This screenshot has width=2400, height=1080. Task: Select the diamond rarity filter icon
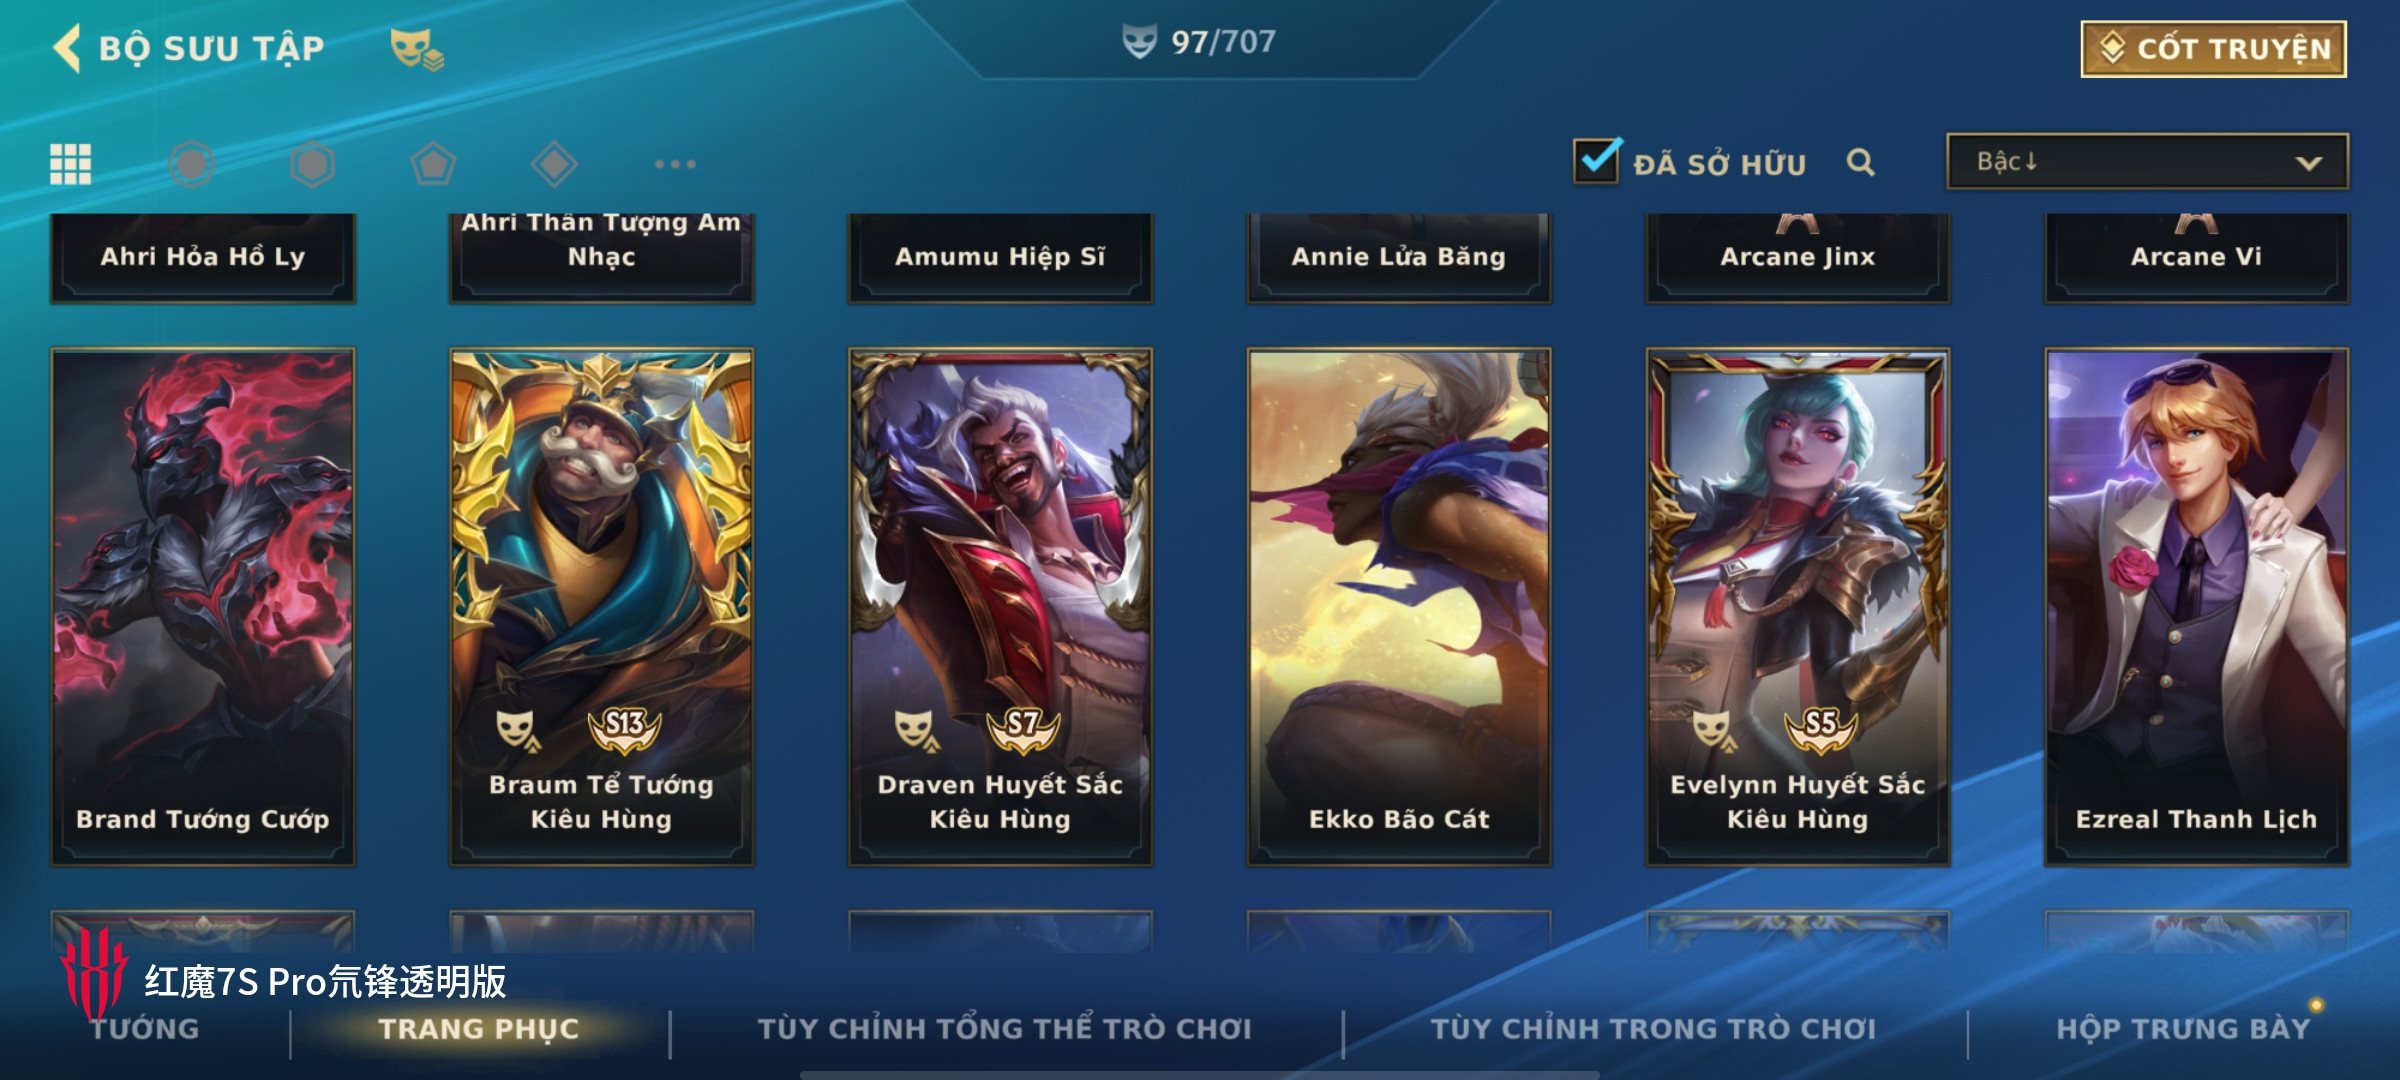click(554, 164)
